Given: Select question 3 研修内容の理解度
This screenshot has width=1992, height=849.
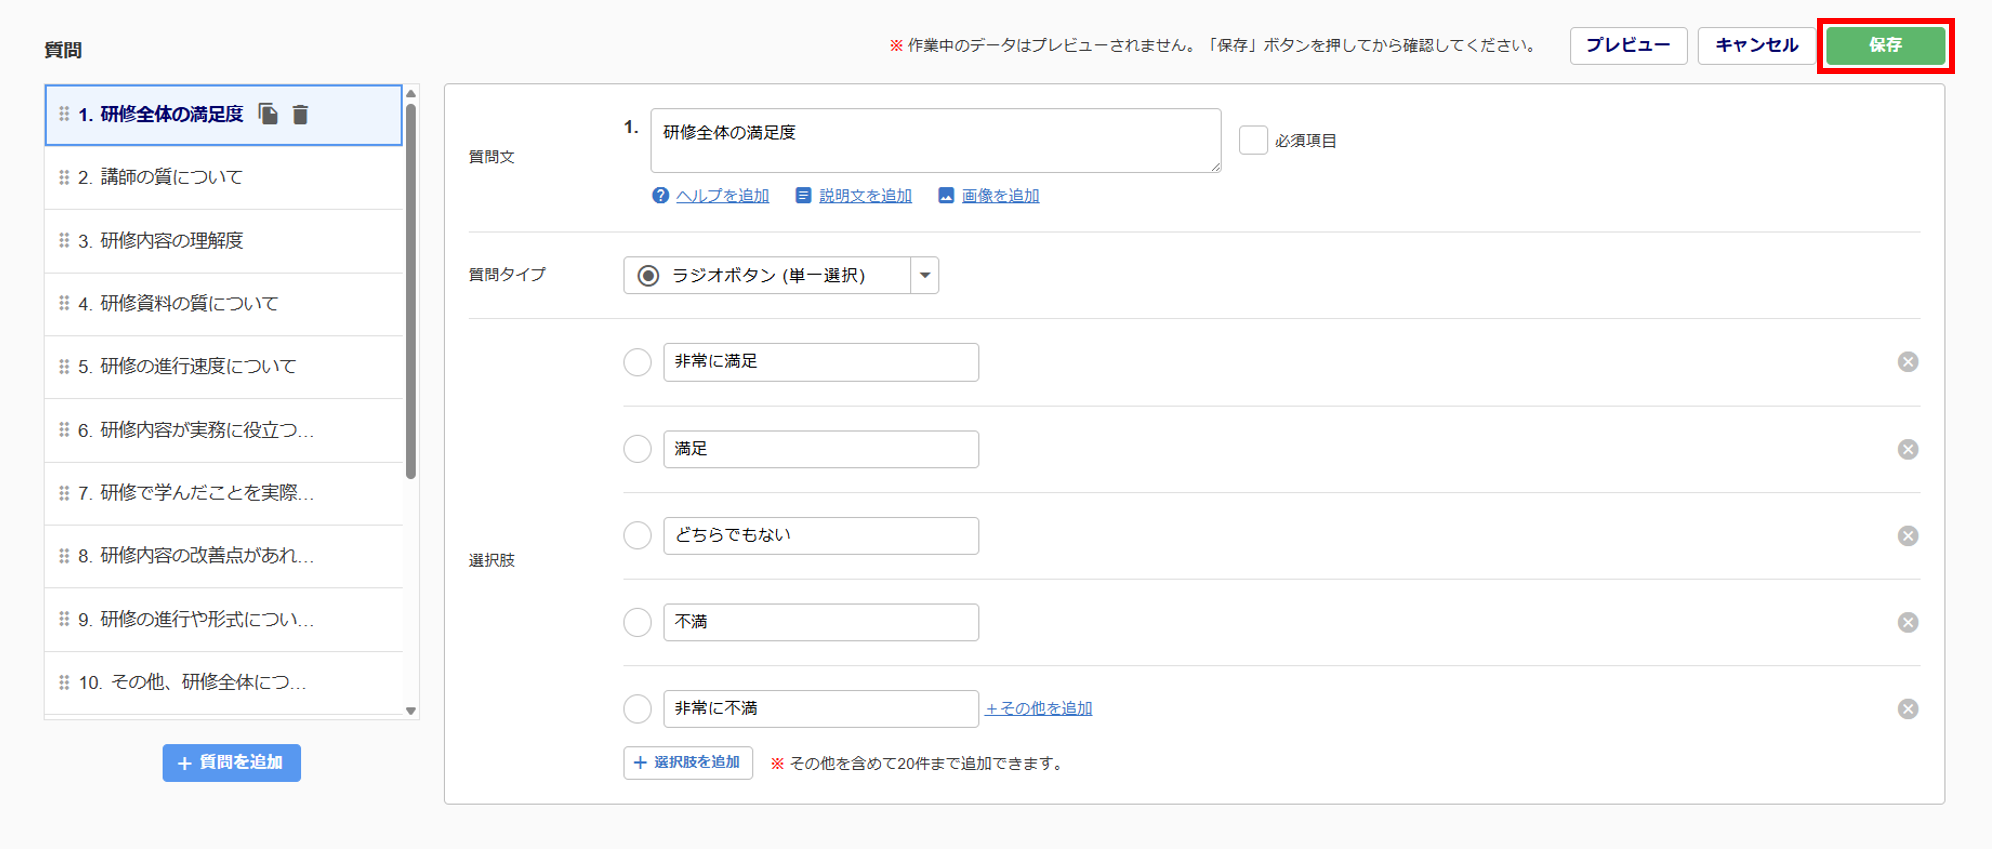Looking at the screenshot, I should coord(171,241).
